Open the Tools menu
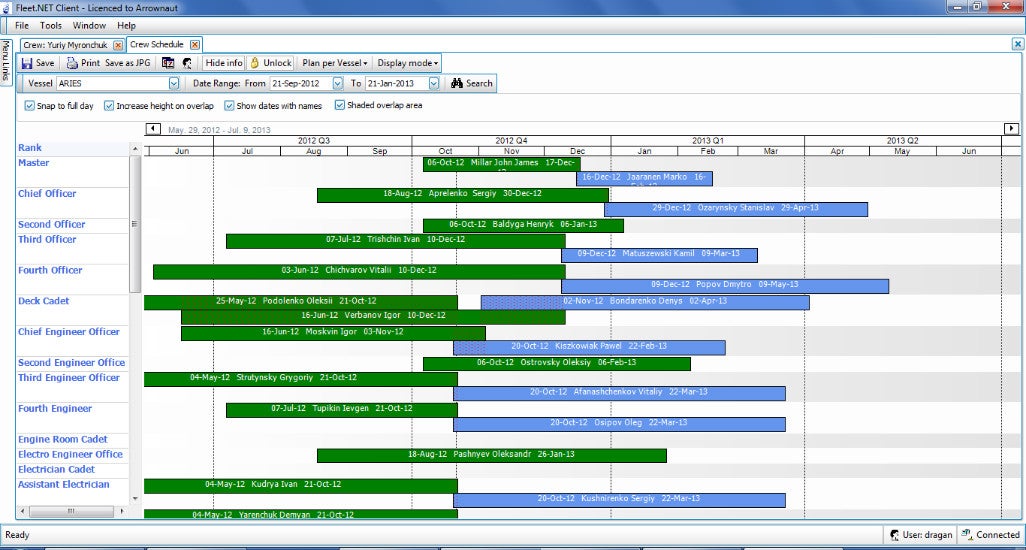 coord(50,25)
